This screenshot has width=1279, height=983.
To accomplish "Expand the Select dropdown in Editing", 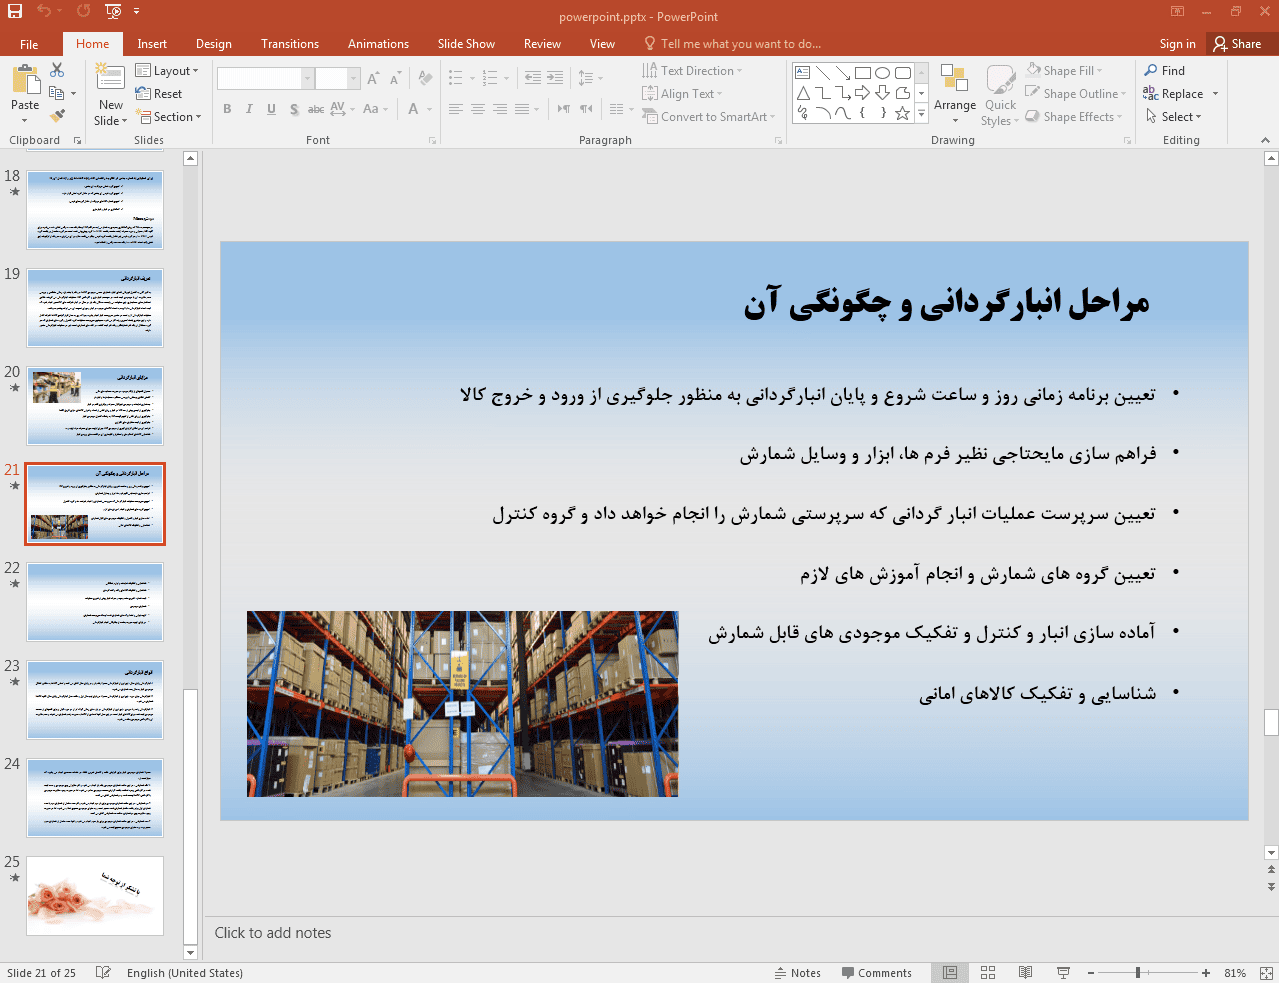I will [x=1174, y=117].
